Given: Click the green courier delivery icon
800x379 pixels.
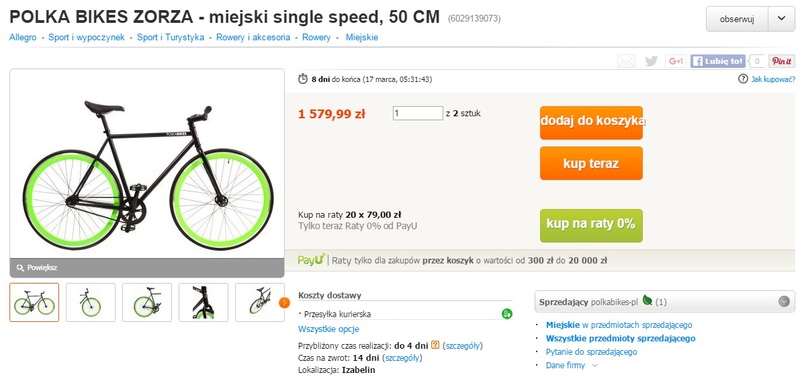Looking at the screenshot, I should click(507, 314).
